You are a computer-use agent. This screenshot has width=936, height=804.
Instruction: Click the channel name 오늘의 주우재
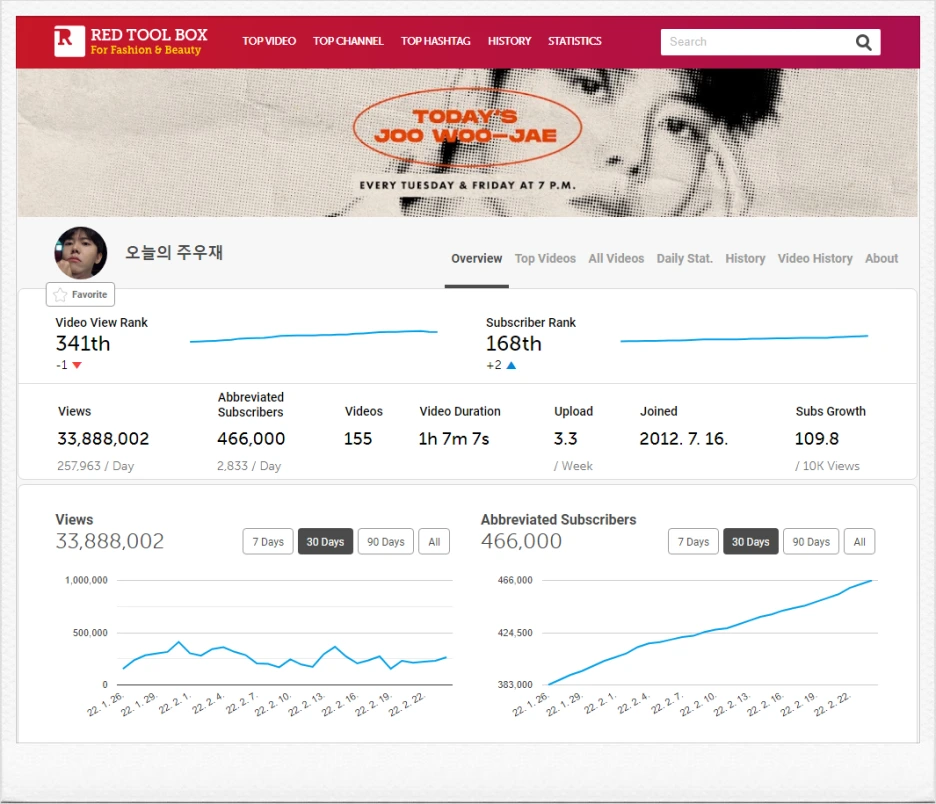174,252
